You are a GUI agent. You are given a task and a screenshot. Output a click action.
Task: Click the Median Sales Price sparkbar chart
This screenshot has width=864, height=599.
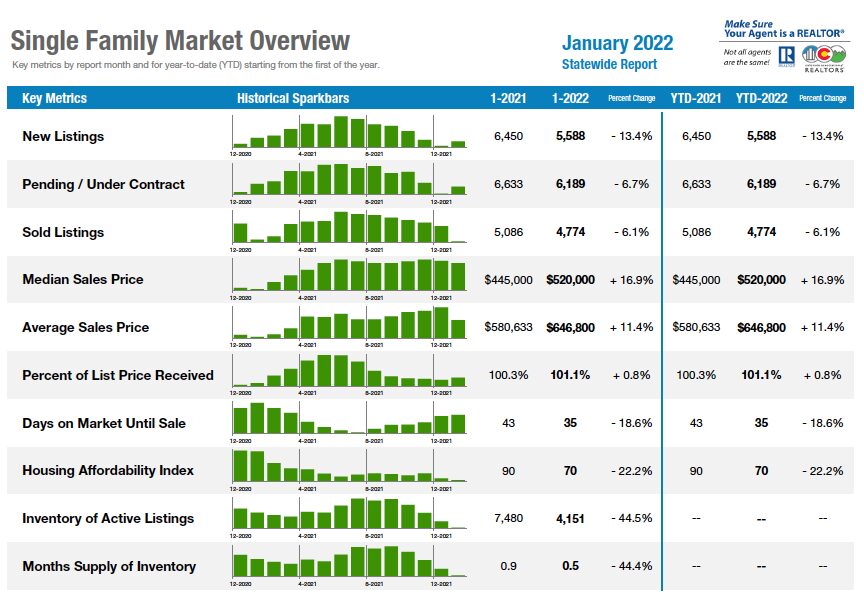(x=349, y=279)
